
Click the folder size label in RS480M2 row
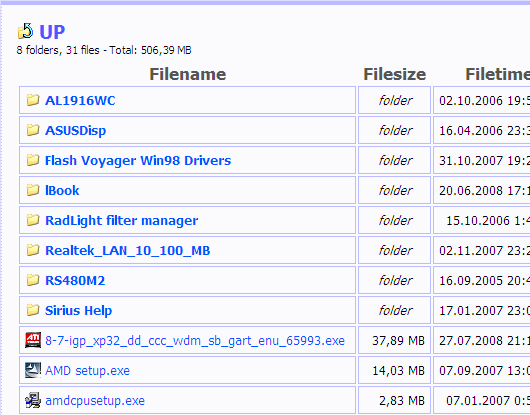click(x=395, y=280)
